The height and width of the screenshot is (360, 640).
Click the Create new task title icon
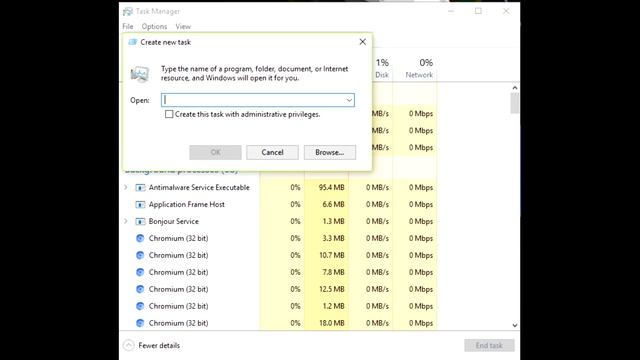pos(133,42)
